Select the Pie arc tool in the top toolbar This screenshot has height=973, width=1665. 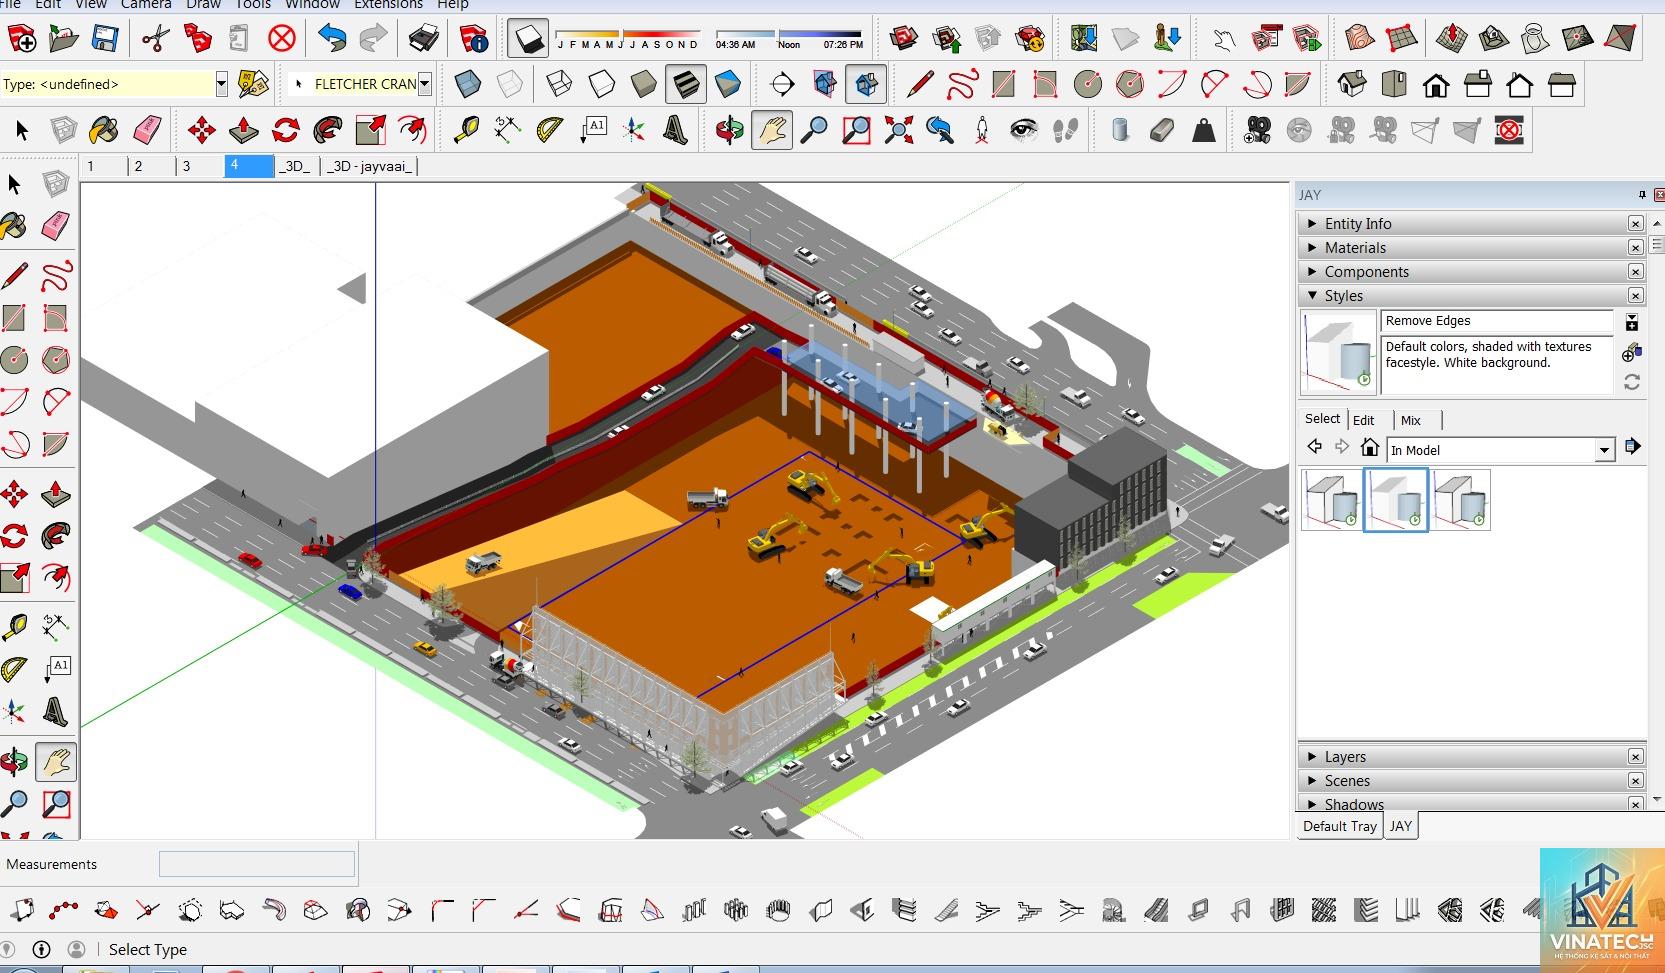[x=1297, y=84]
